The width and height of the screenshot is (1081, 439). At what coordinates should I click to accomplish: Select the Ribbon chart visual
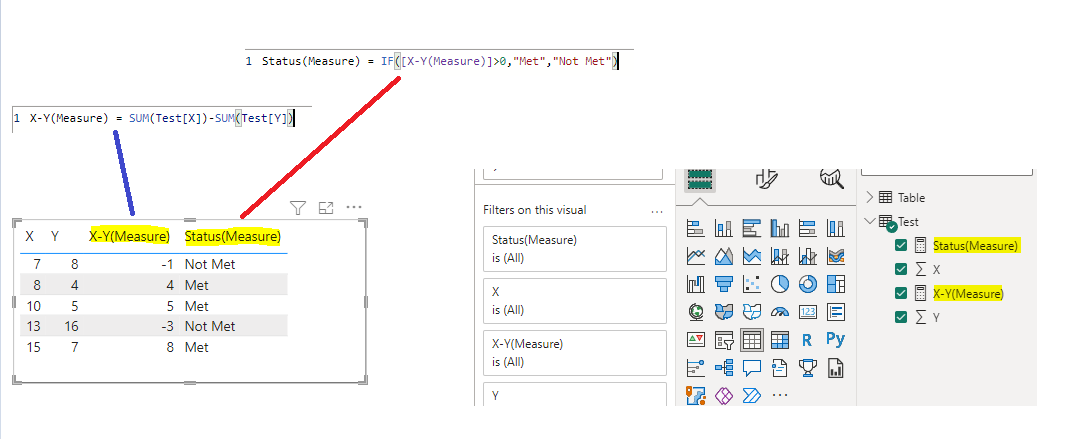(836, 256)
